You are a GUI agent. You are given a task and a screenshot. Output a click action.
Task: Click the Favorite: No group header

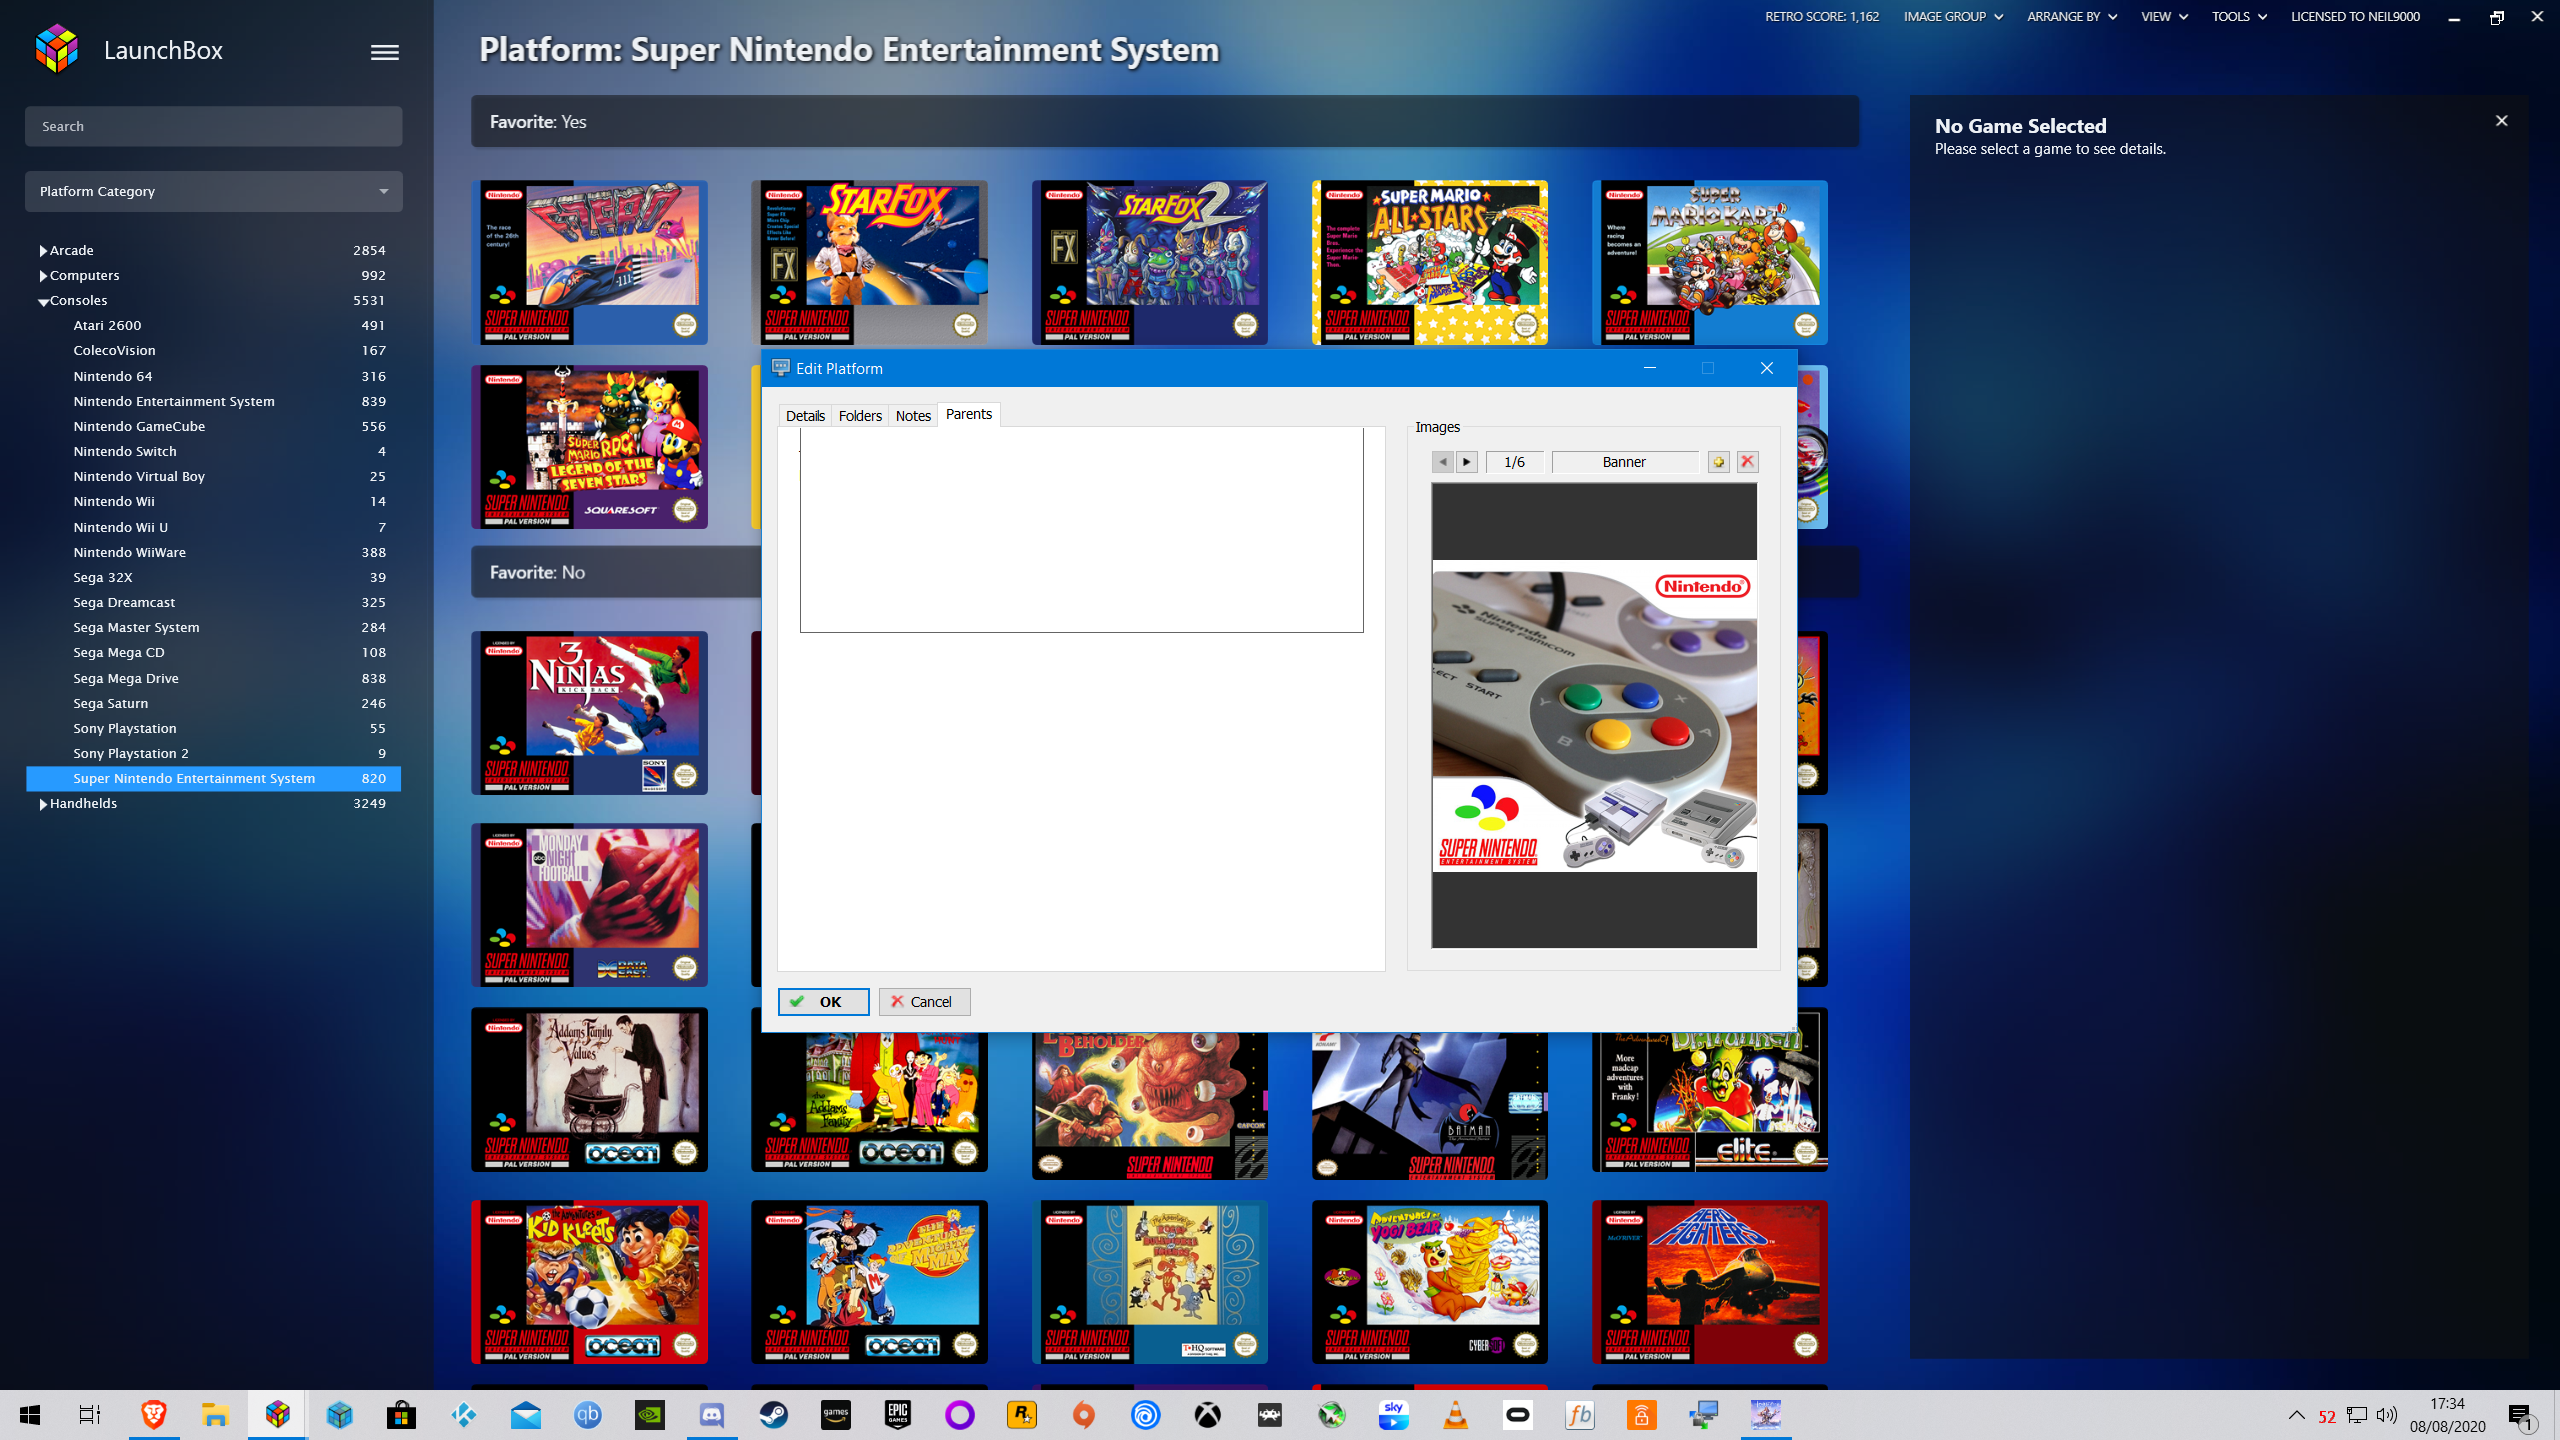[x=617, y=572]
